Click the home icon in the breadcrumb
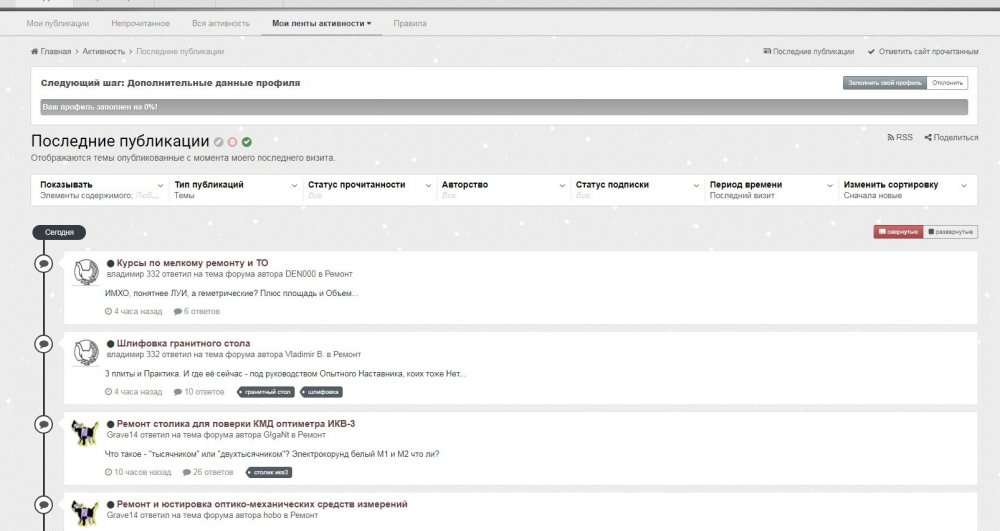The image size is (1000, 531). tap(35, 51)
